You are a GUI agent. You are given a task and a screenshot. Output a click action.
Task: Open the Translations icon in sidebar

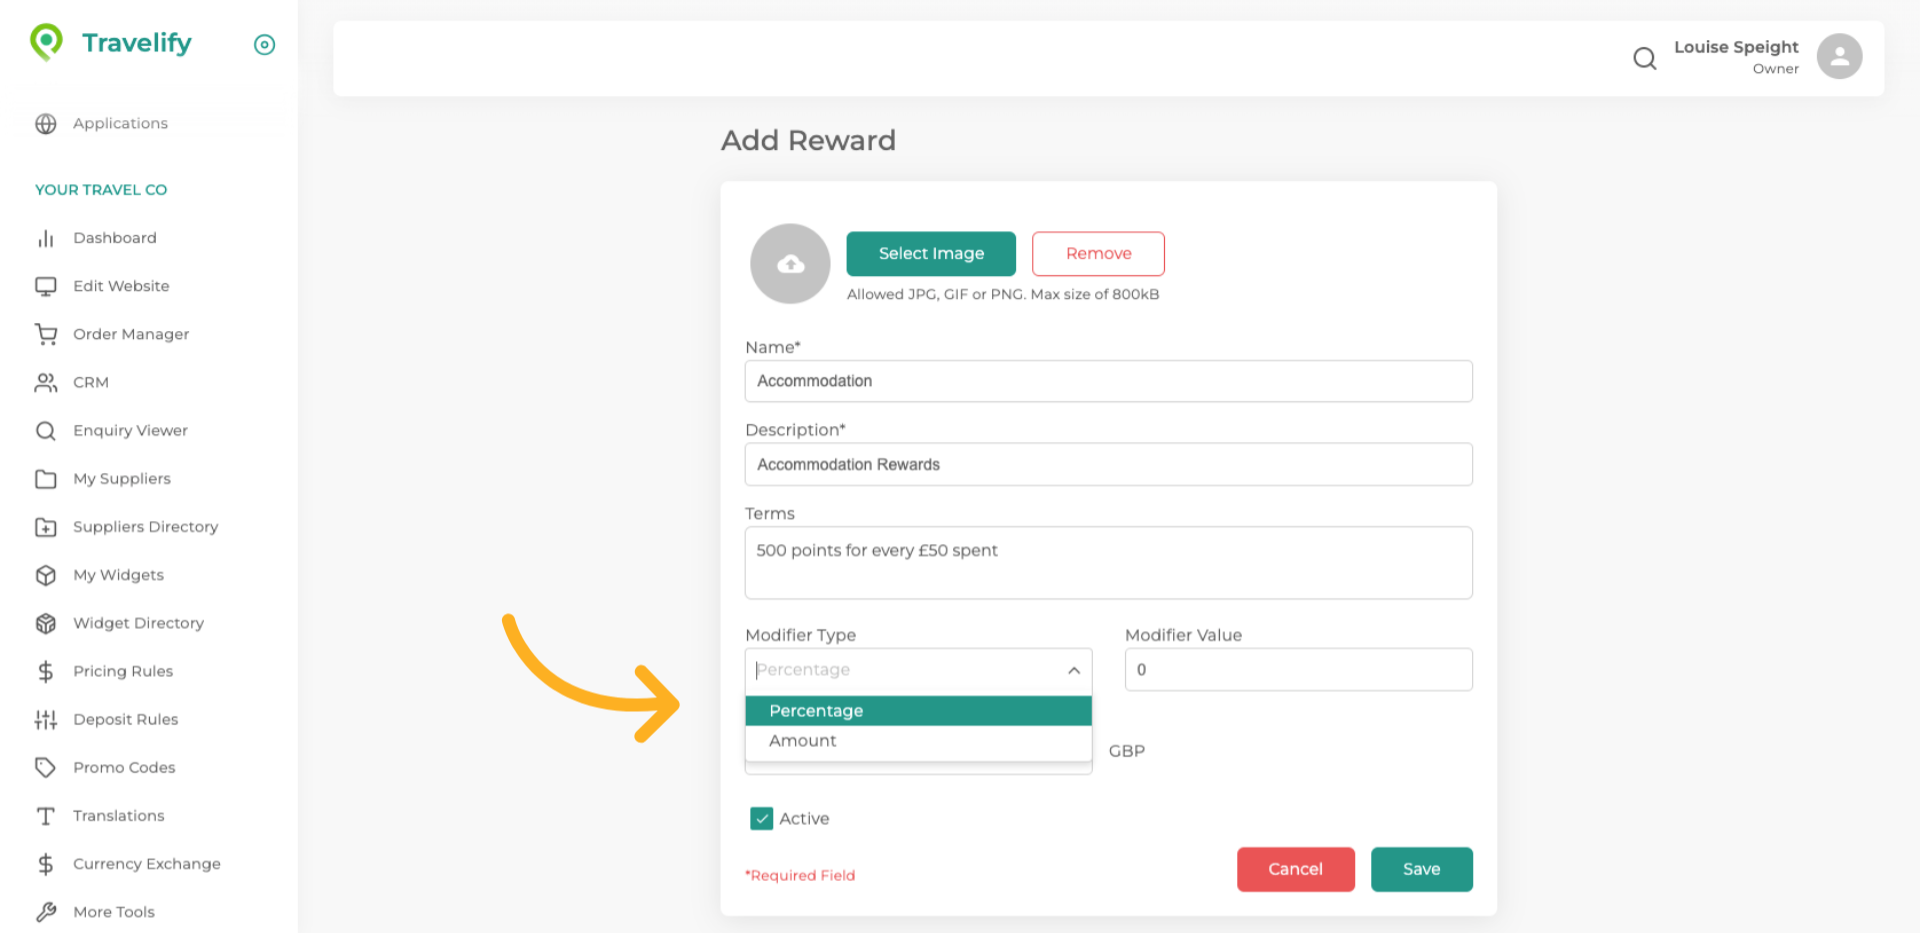[x=46, y=816]
